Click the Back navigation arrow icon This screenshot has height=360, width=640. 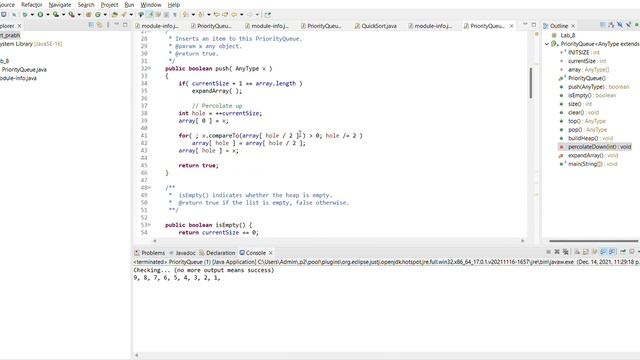tap(234, 14)
